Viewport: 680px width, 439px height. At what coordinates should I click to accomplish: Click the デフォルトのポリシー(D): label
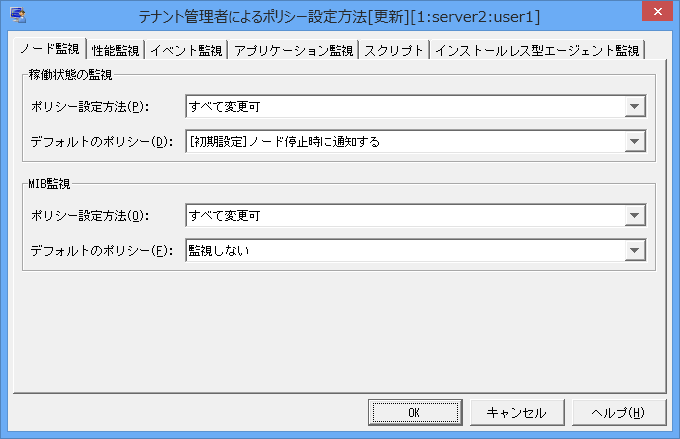102,141
